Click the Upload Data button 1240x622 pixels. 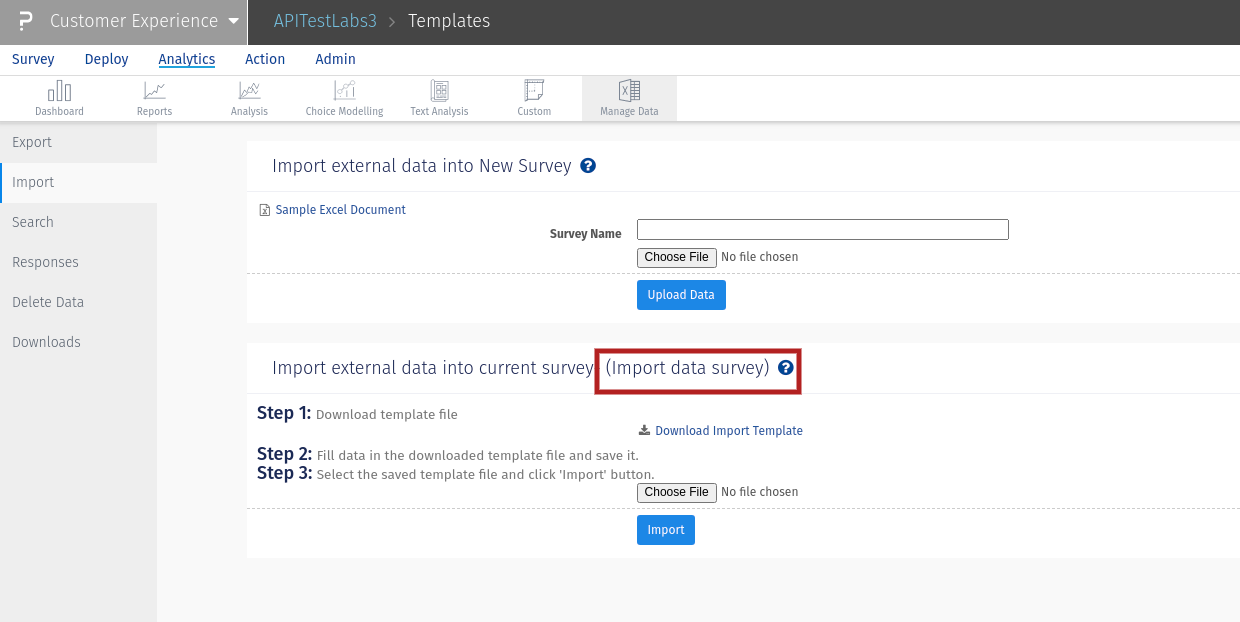(681, 295)
